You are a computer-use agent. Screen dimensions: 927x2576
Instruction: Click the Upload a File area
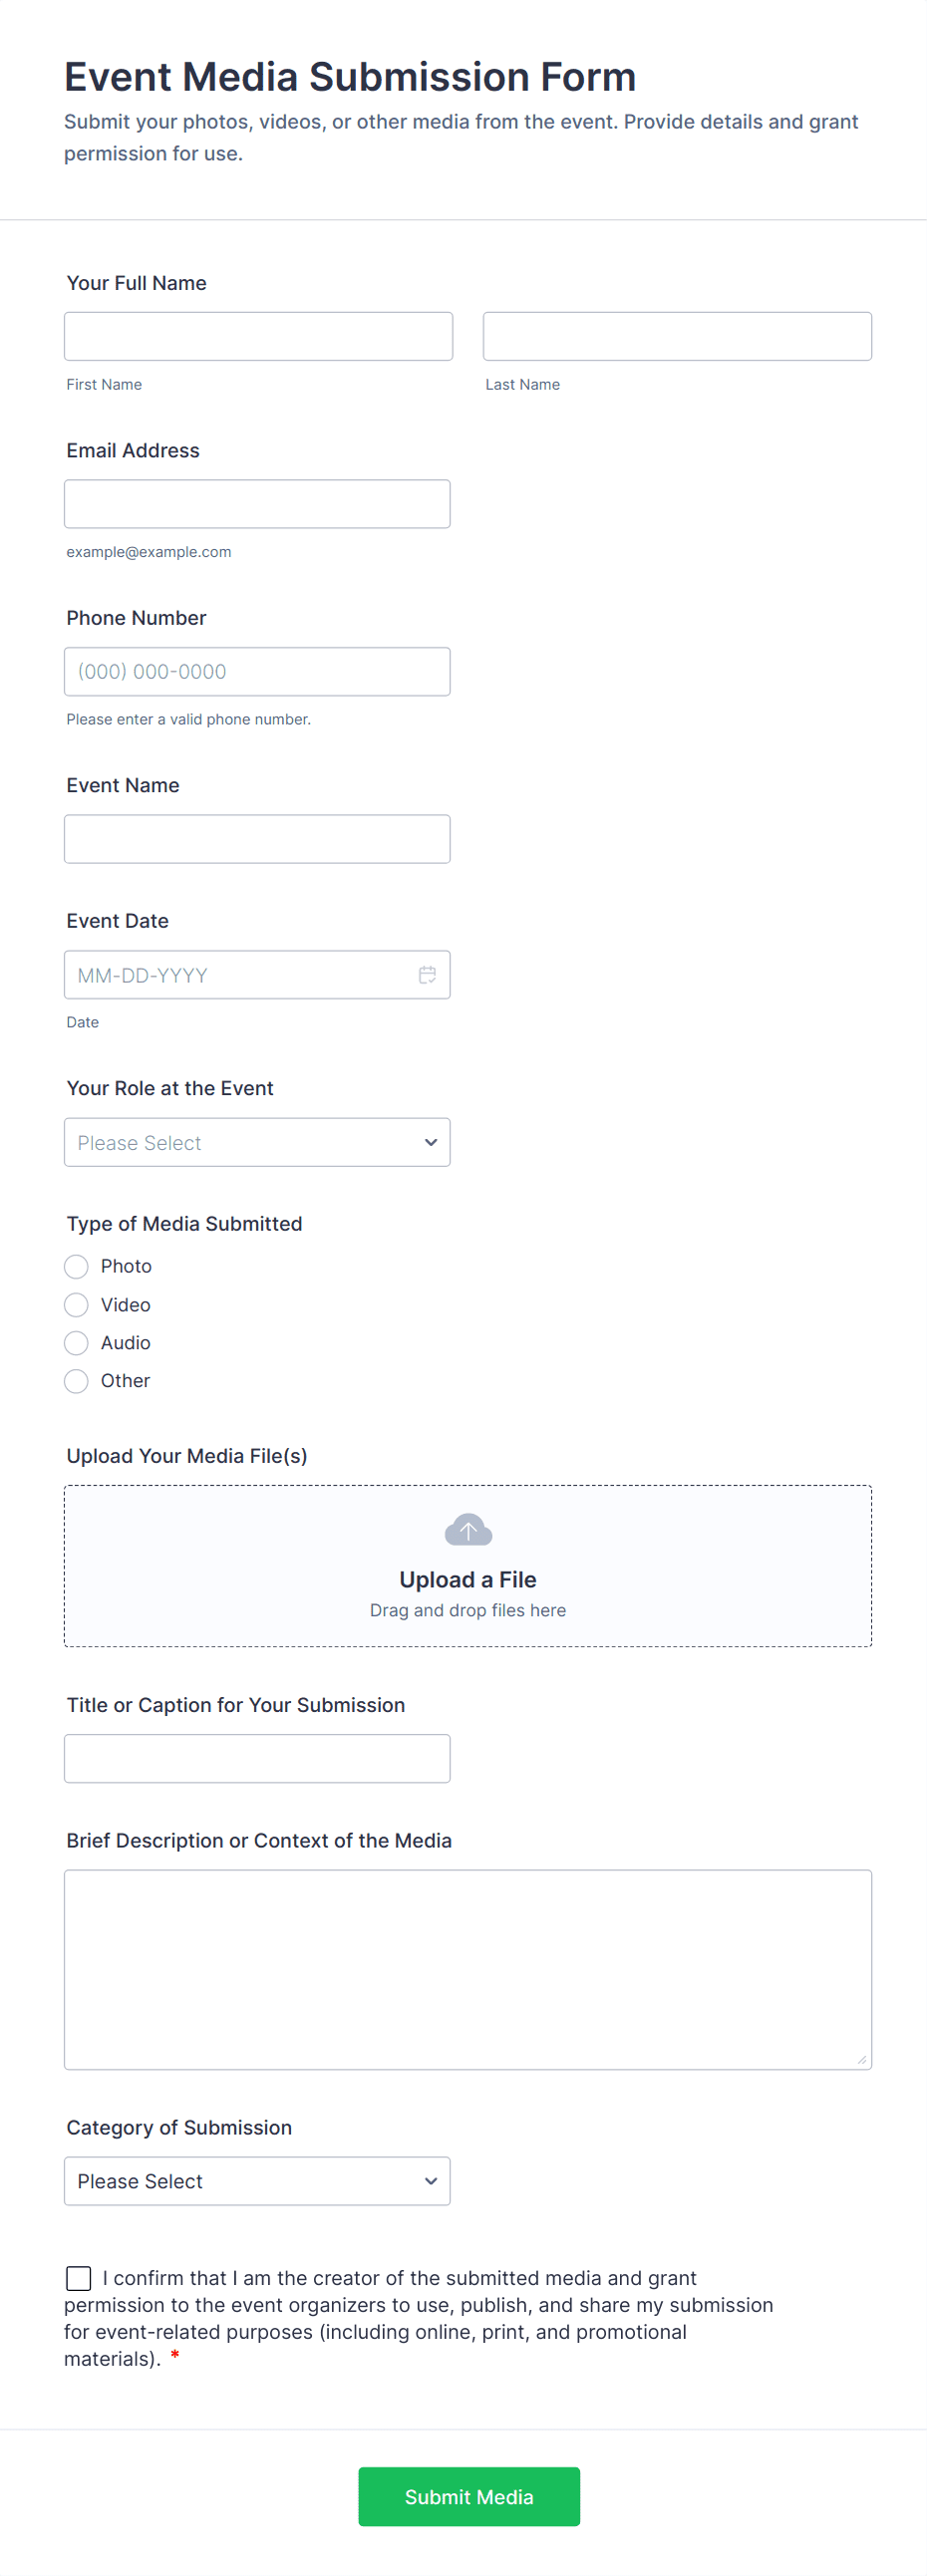468,1580
